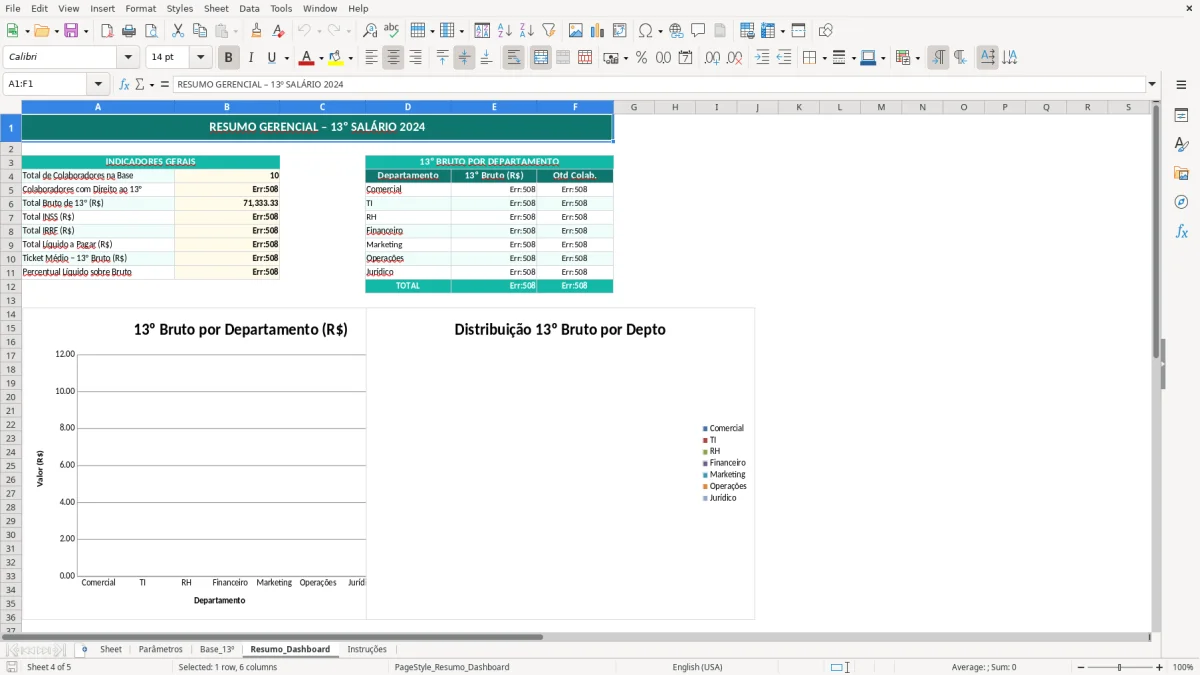The height and width of the screenshot is (675, 1200).
Task: Apply the red Font Color swatch
Action: (306, 58)
